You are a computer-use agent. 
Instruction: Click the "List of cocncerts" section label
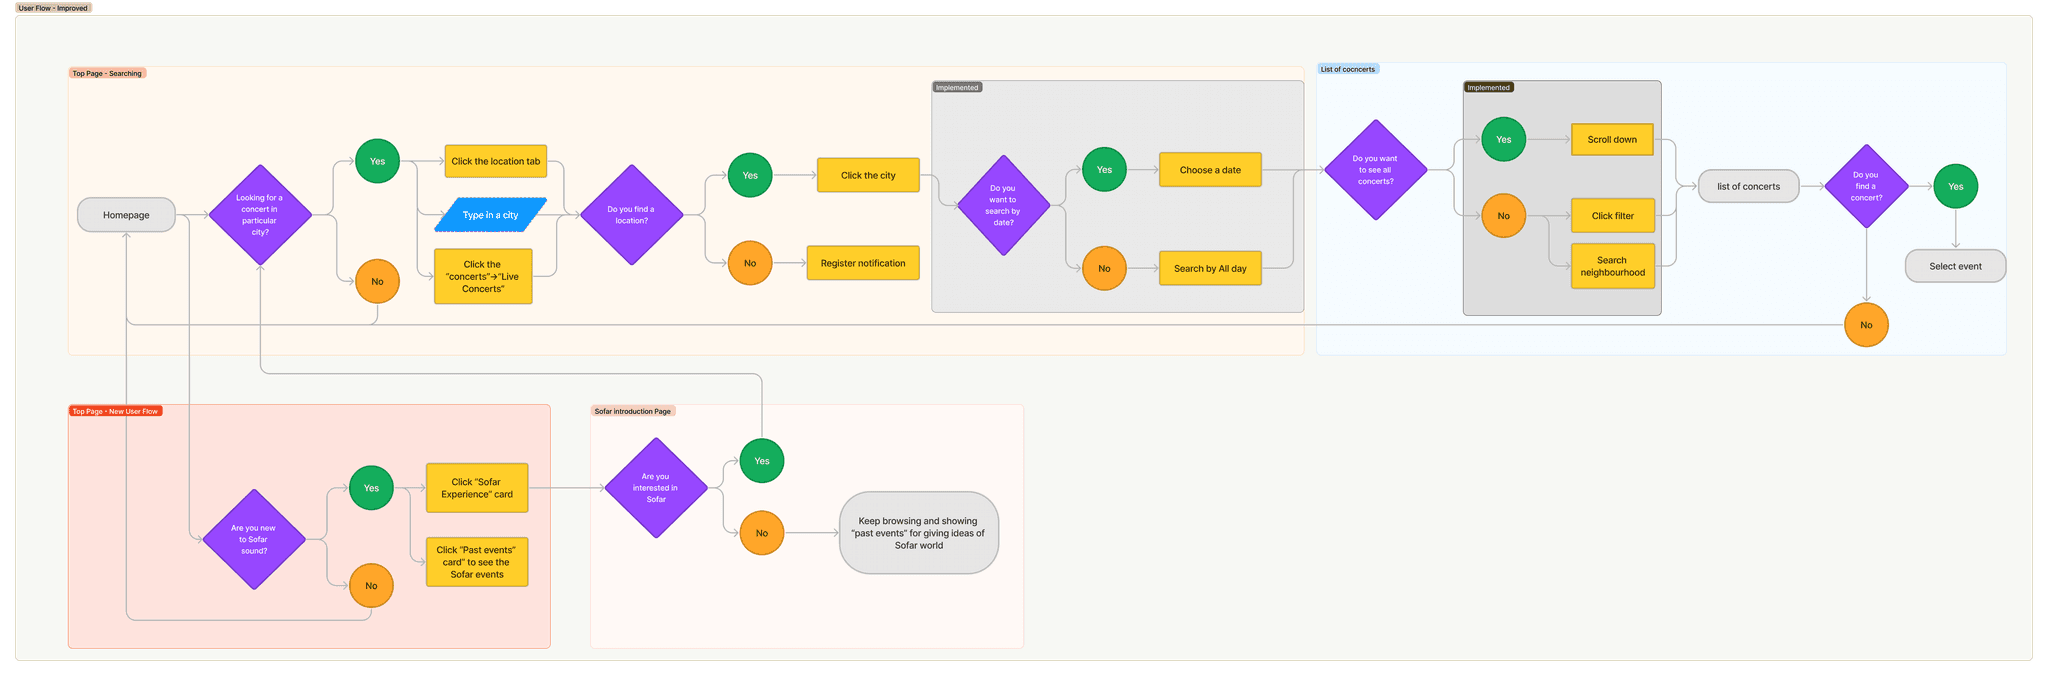(x=1348, y=69)
